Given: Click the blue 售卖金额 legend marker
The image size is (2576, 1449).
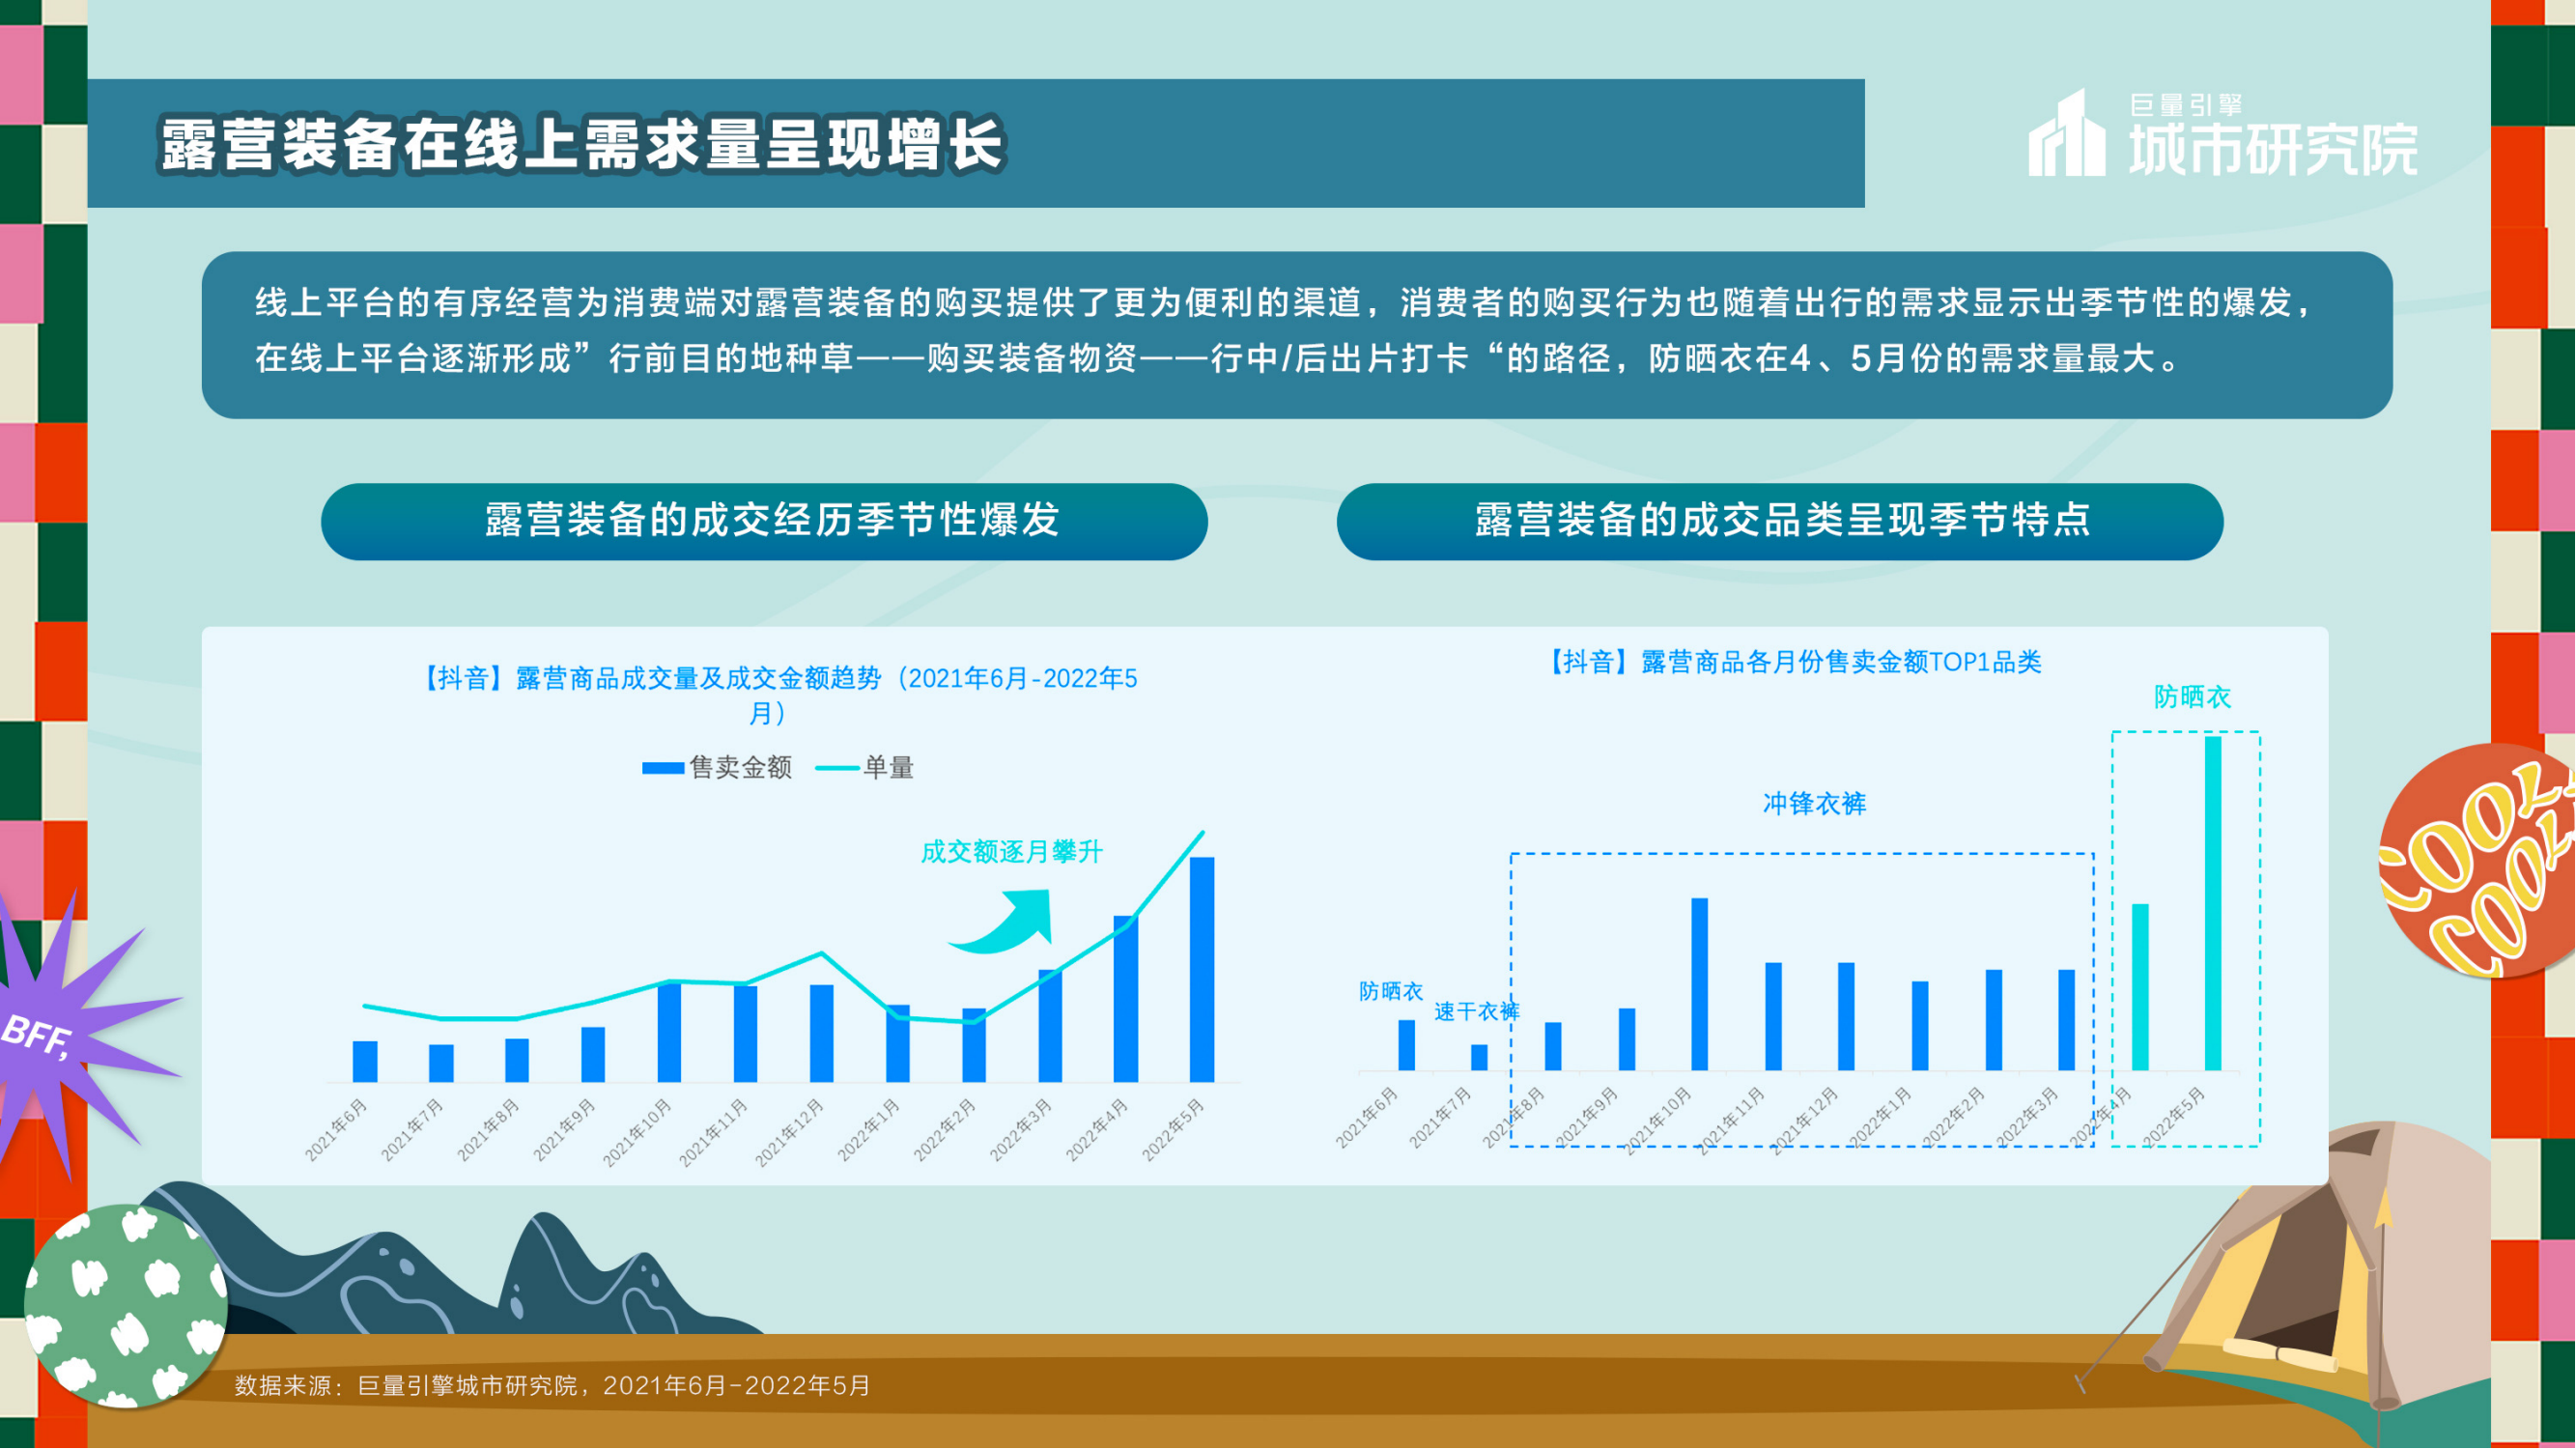Looking at the screenshot, I should (662, 768).
